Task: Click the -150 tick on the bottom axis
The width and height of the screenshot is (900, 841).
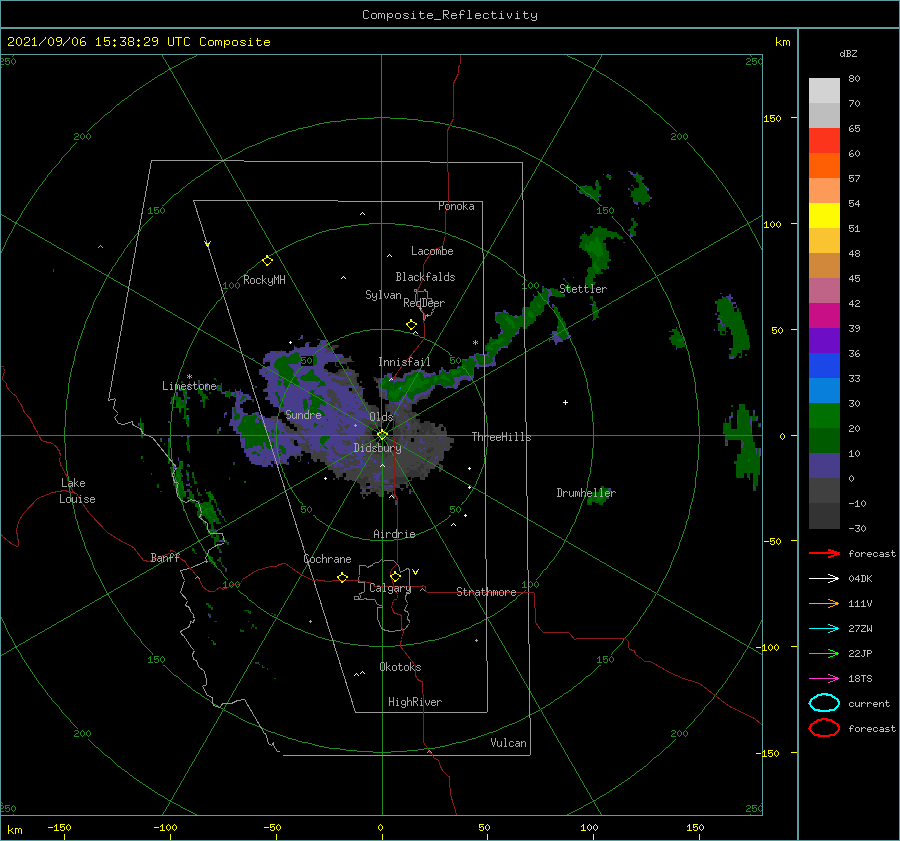Action: pos(59,827)
